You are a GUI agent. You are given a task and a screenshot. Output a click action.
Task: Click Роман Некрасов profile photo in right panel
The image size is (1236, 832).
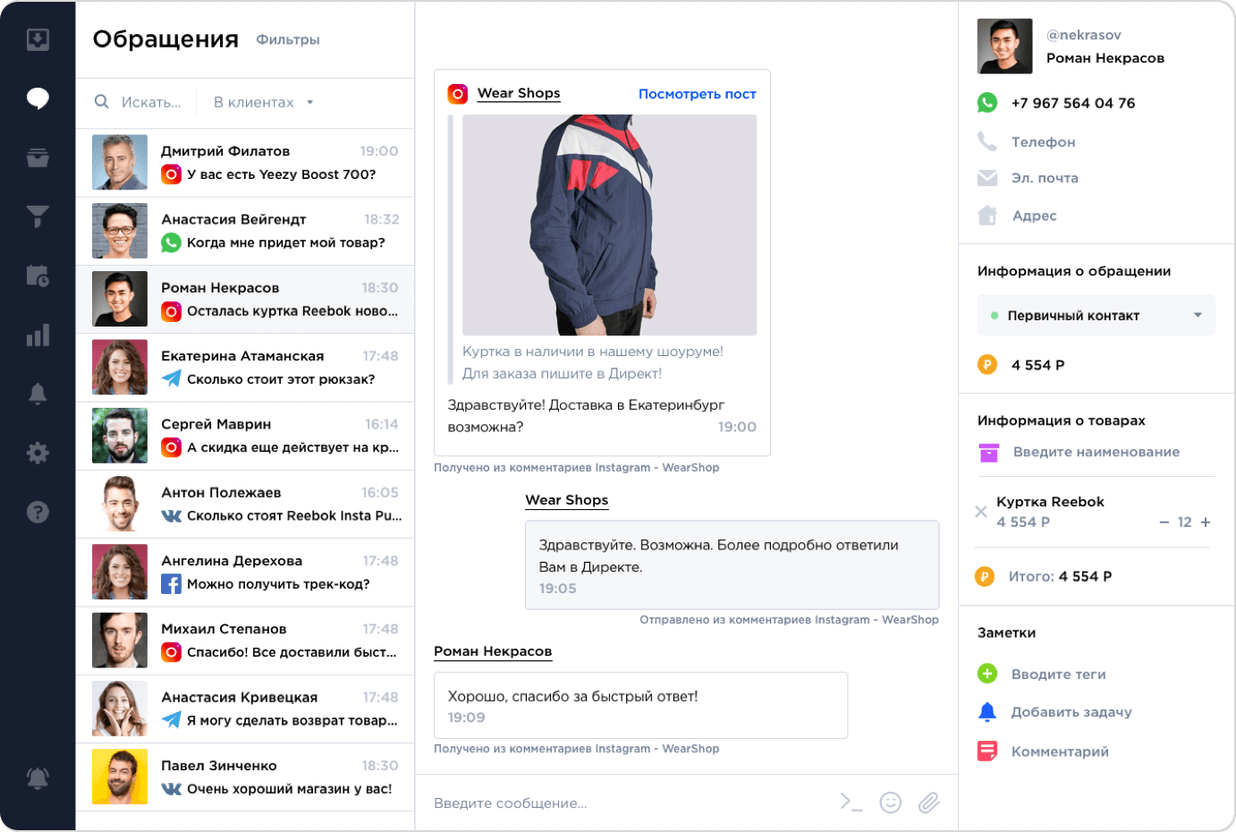pos(1004,46)
